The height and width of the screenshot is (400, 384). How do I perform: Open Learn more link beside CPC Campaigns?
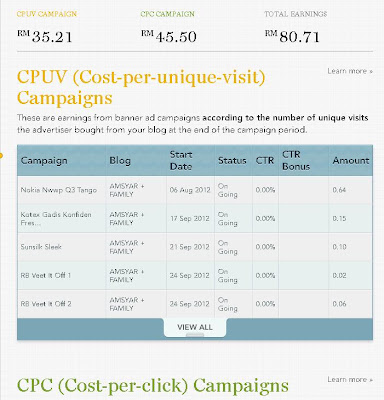(x=350, y=379)
